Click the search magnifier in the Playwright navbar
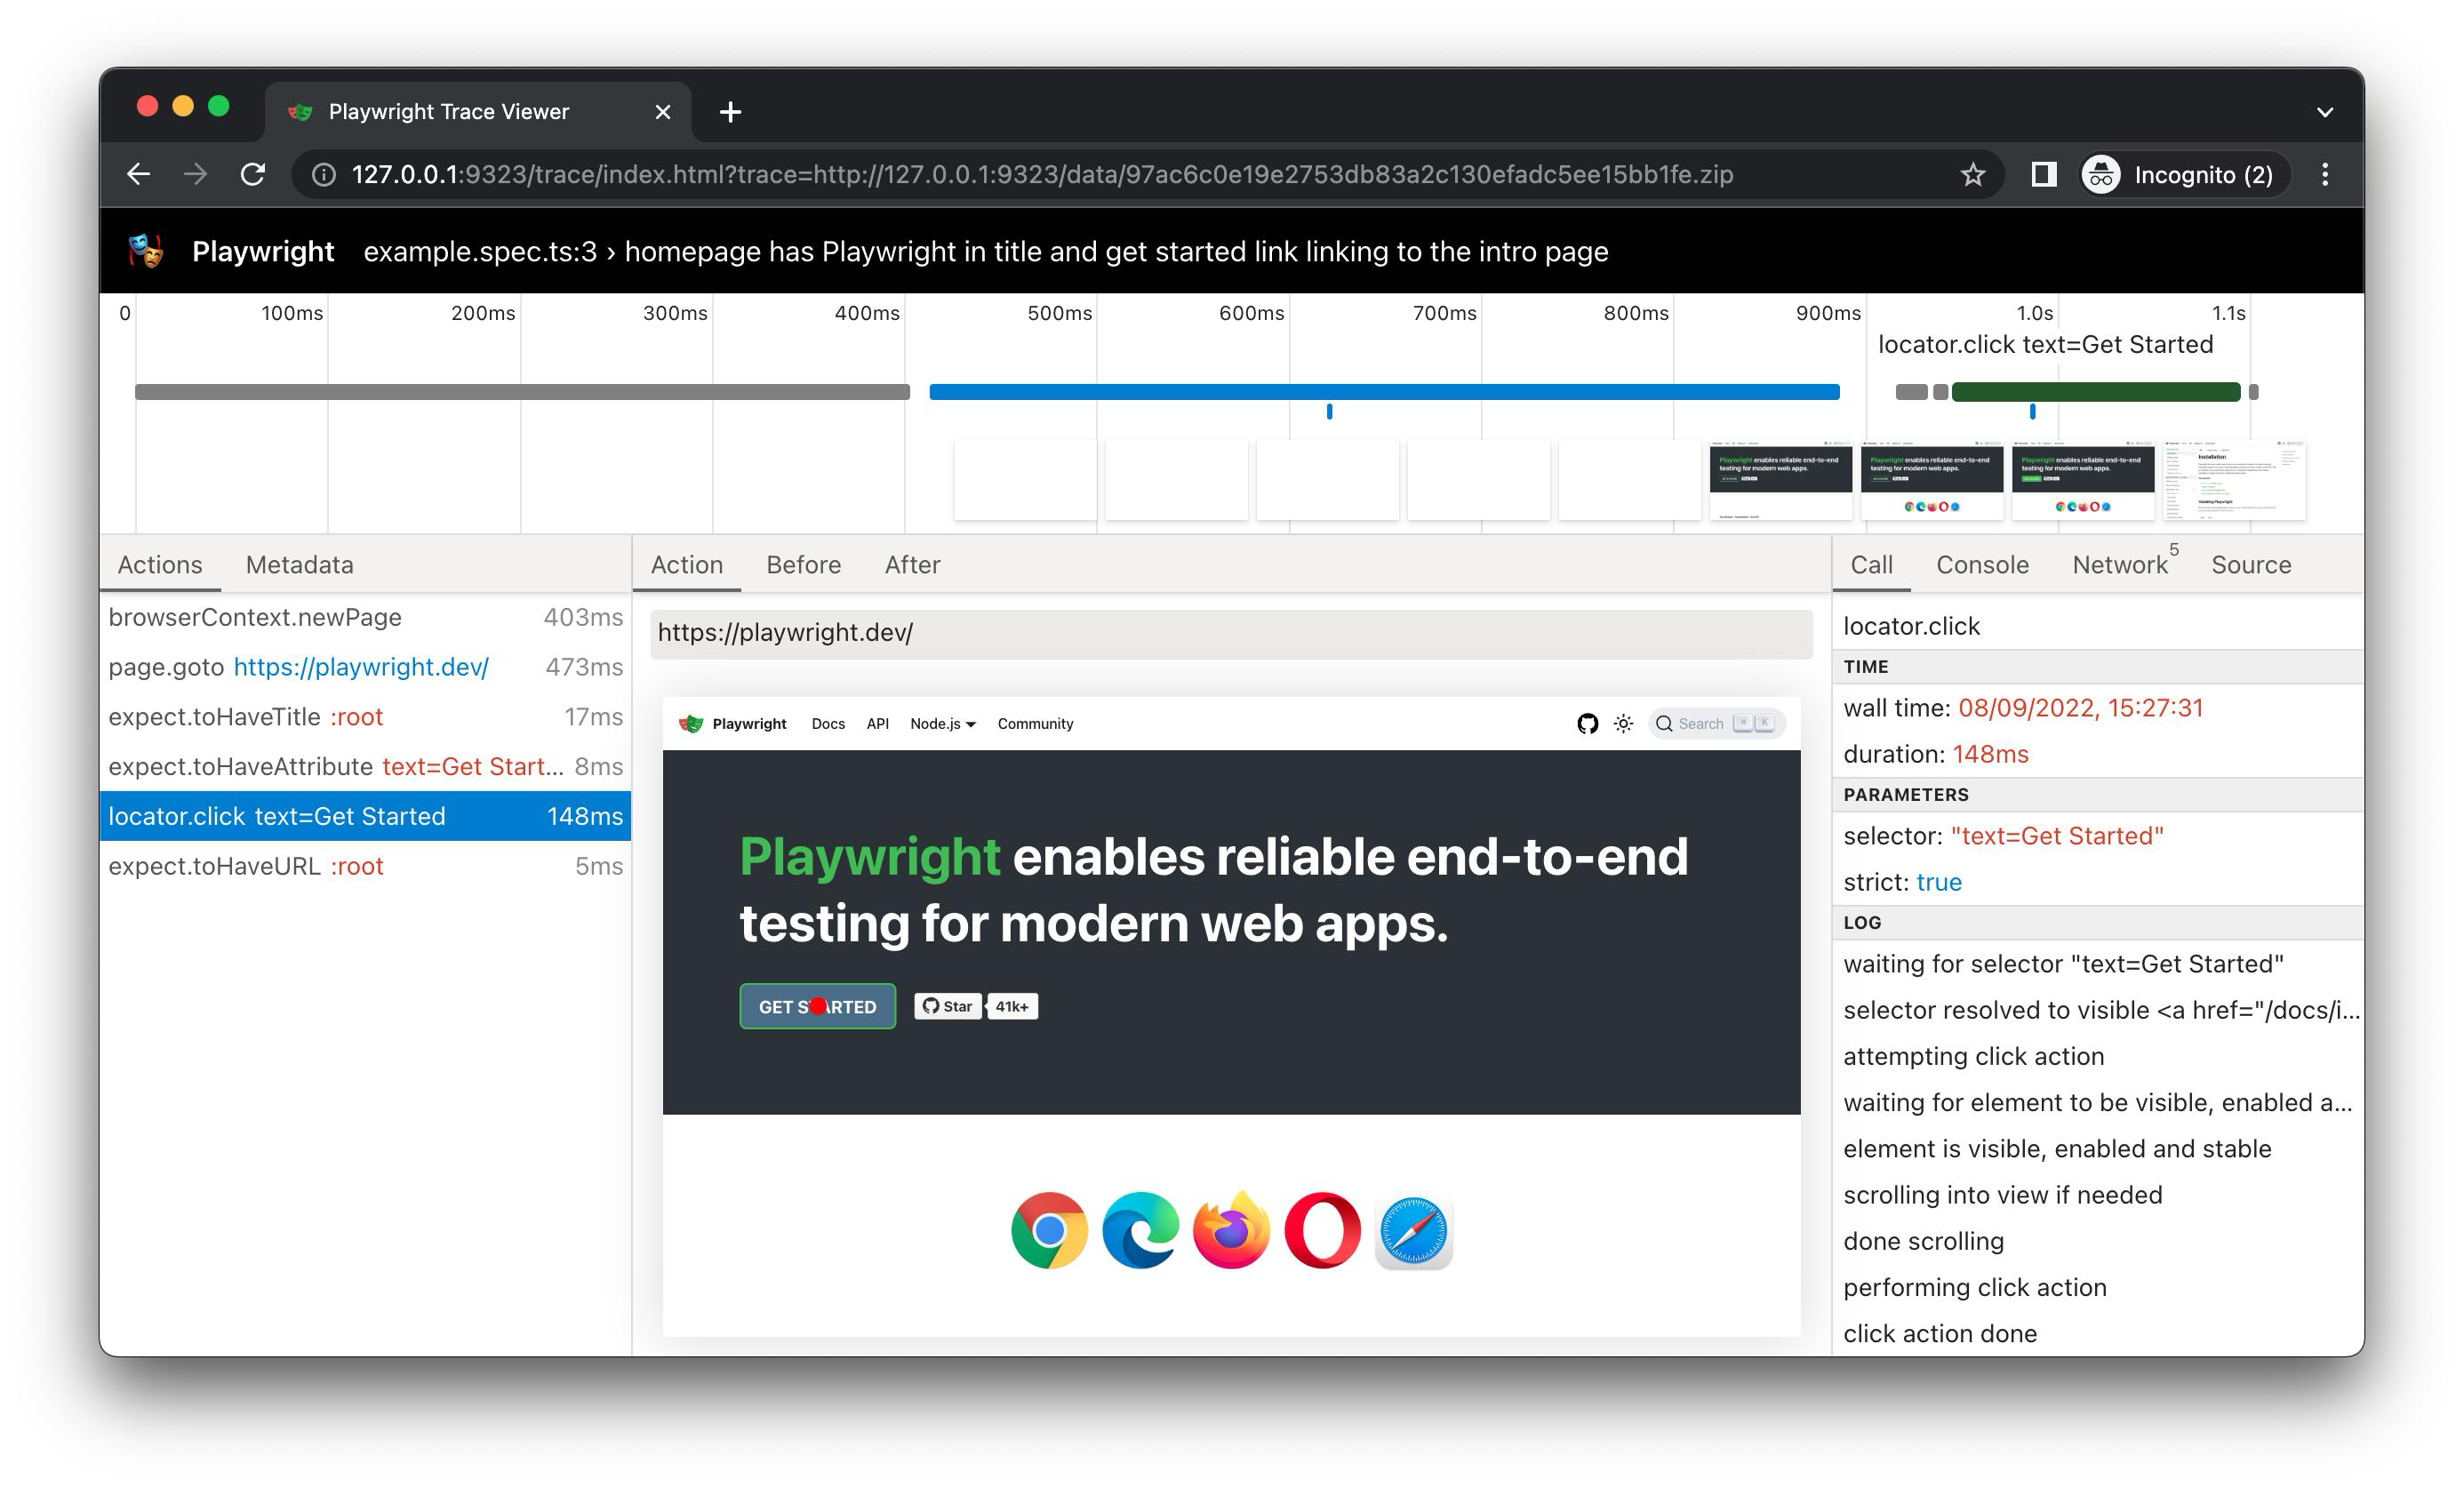Viewport: 2464px width, 1488px height. pyautogui.click(x=1664, y=723)
